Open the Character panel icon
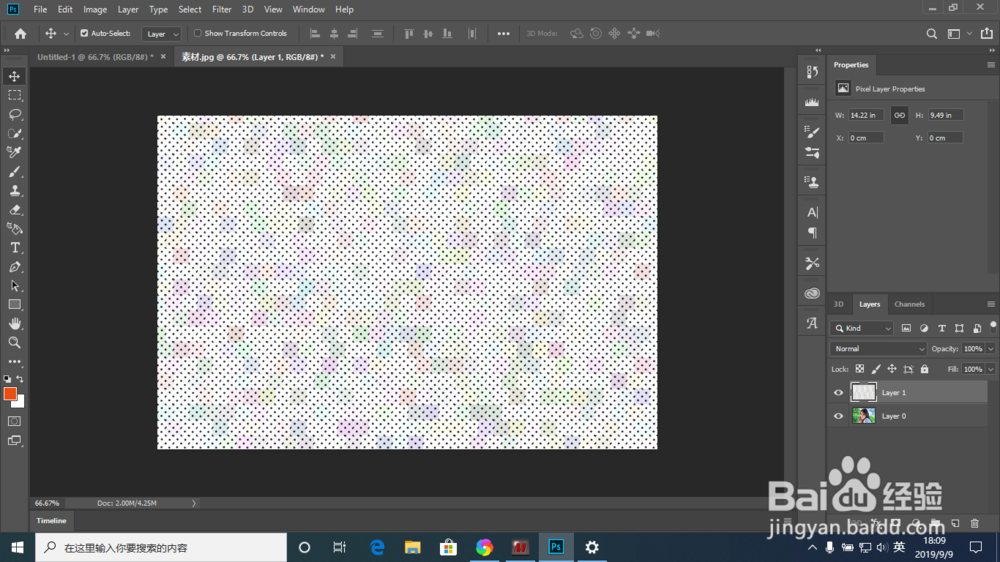This screenshot has height=562, width=1000. tap(812, 212)
